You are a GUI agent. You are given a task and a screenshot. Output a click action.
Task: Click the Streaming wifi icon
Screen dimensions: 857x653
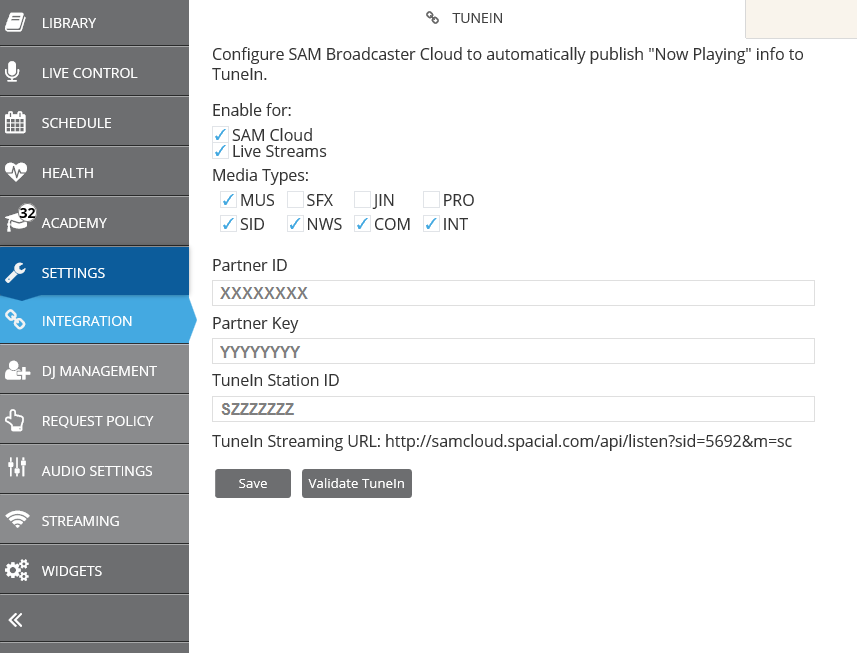17,519
